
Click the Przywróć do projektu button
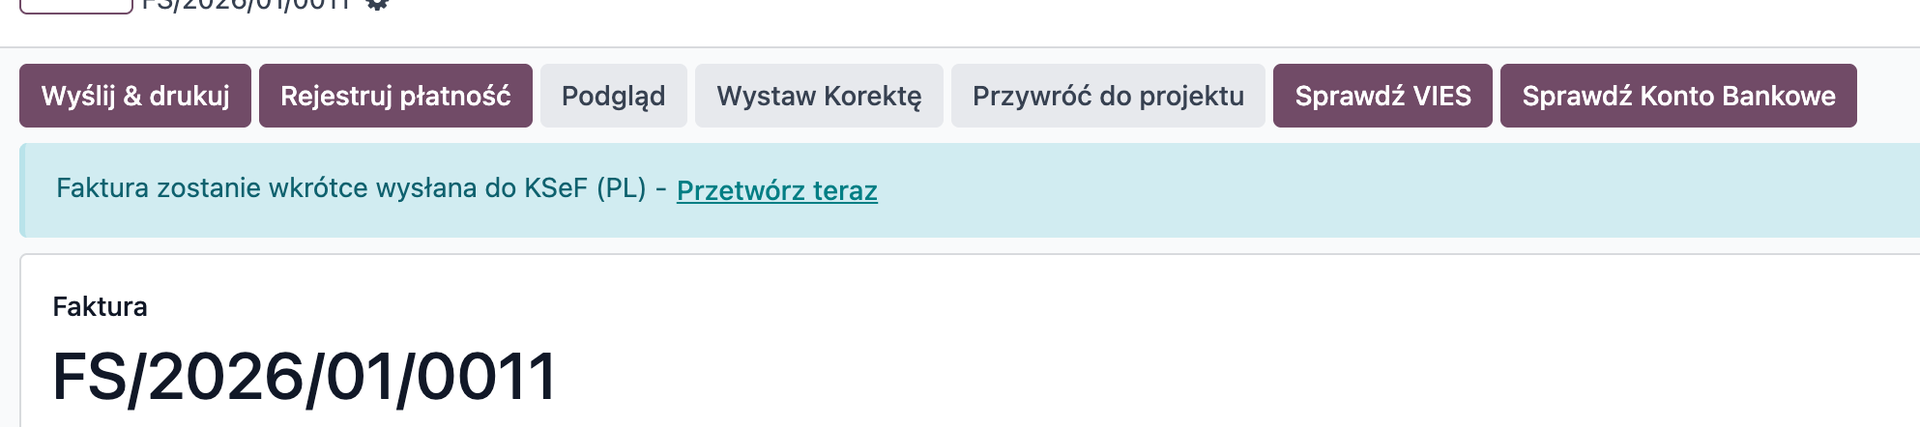click(1108, 96)
